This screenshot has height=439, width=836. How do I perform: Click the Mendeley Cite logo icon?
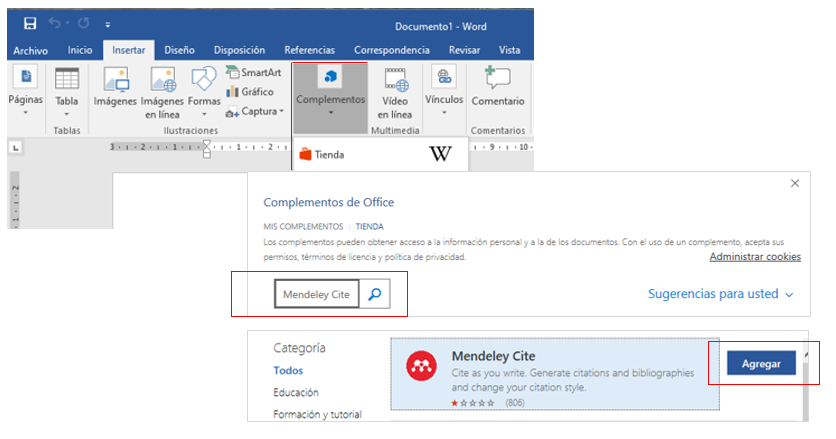pyautogui.click(x=421, y=366)
